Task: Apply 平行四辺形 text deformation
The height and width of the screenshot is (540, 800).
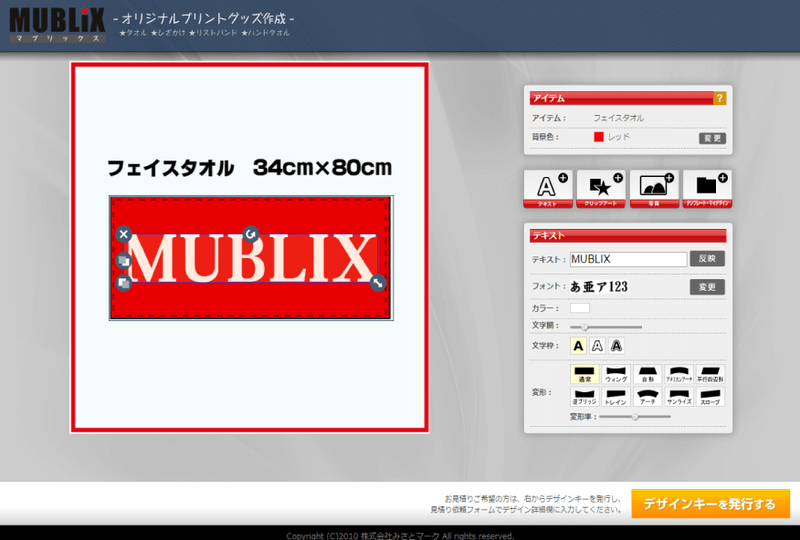Action: (x=710, y=374)
